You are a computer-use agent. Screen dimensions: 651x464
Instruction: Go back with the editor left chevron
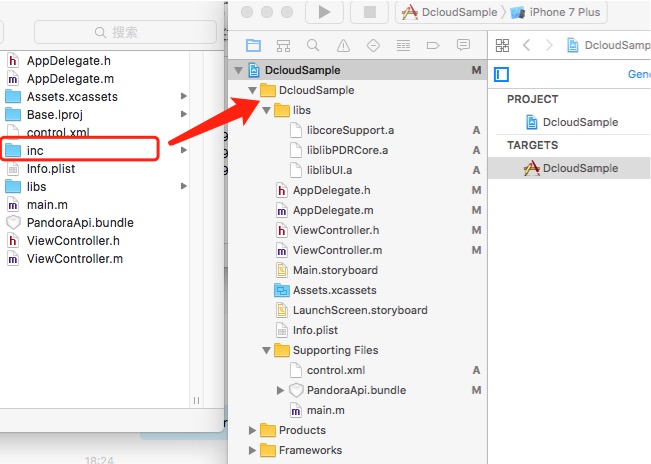tap(526, 45)
